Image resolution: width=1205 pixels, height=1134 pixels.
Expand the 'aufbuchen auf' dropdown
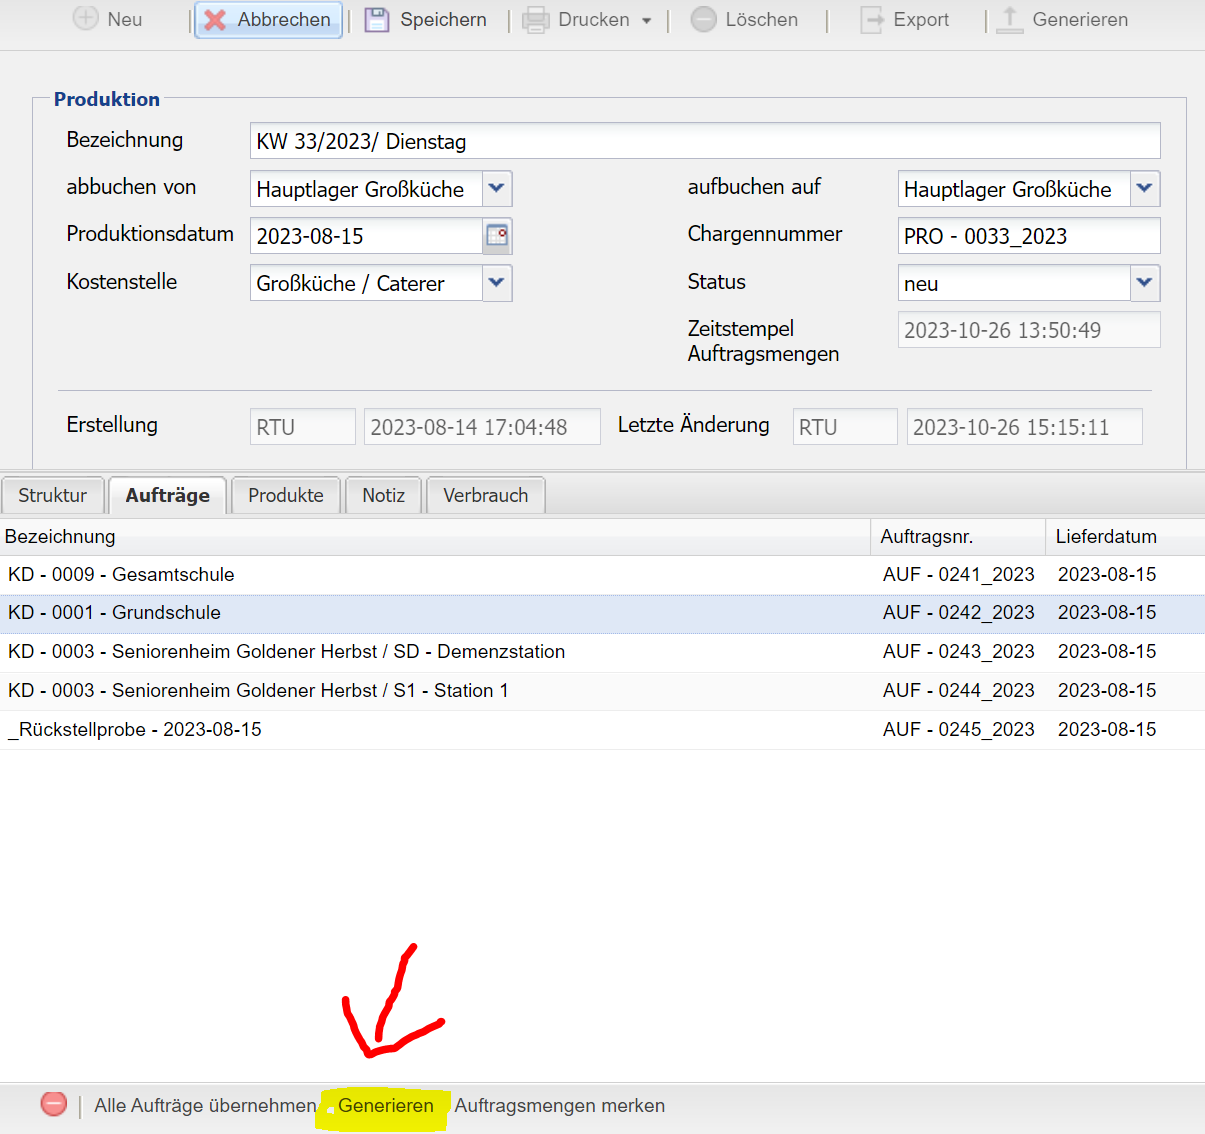1145,188
